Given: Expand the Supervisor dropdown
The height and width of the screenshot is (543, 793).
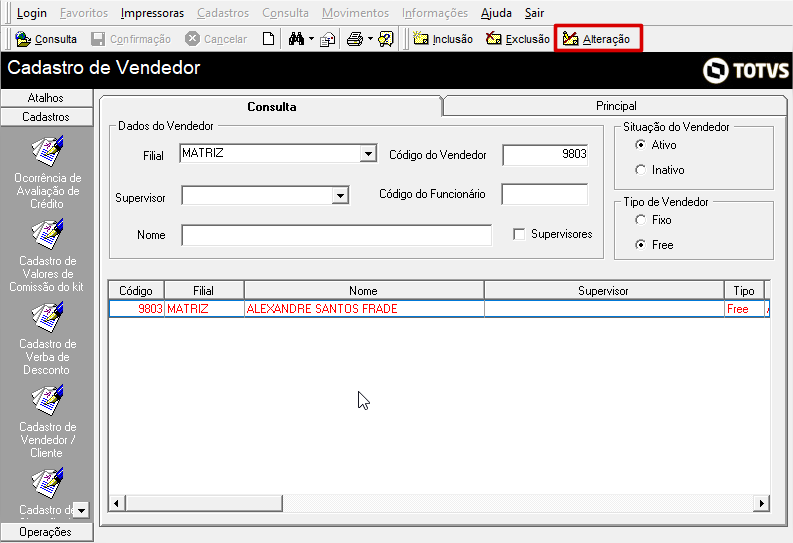Looking at the screenshot, I should click(x=340, y=195).
